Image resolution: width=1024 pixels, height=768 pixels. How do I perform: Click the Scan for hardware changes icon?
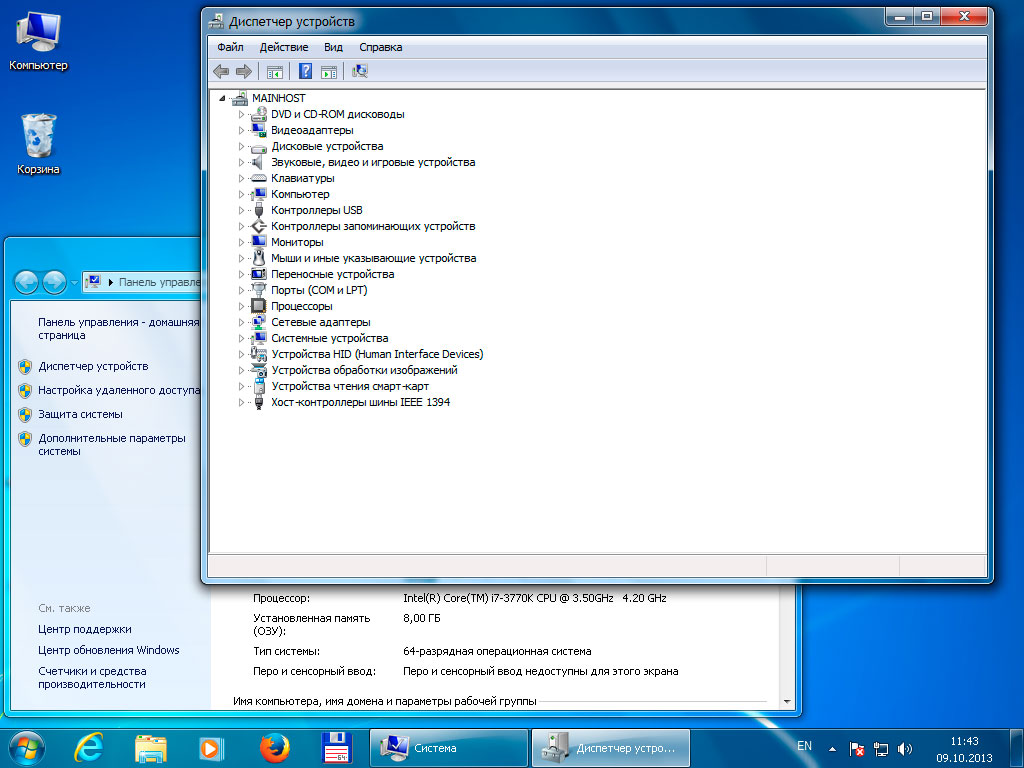click(x=359, y=71)
